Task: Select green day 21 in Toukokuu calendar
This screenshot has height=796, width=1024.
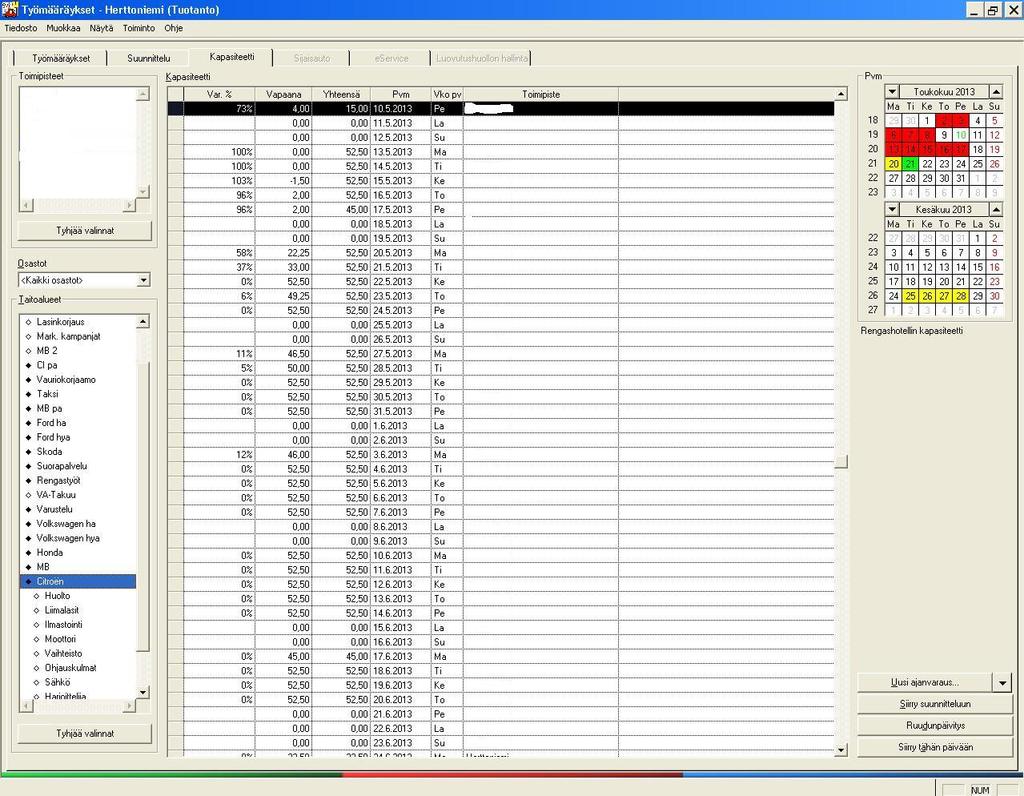Action: pyautogui.click(x=910, y=164)
